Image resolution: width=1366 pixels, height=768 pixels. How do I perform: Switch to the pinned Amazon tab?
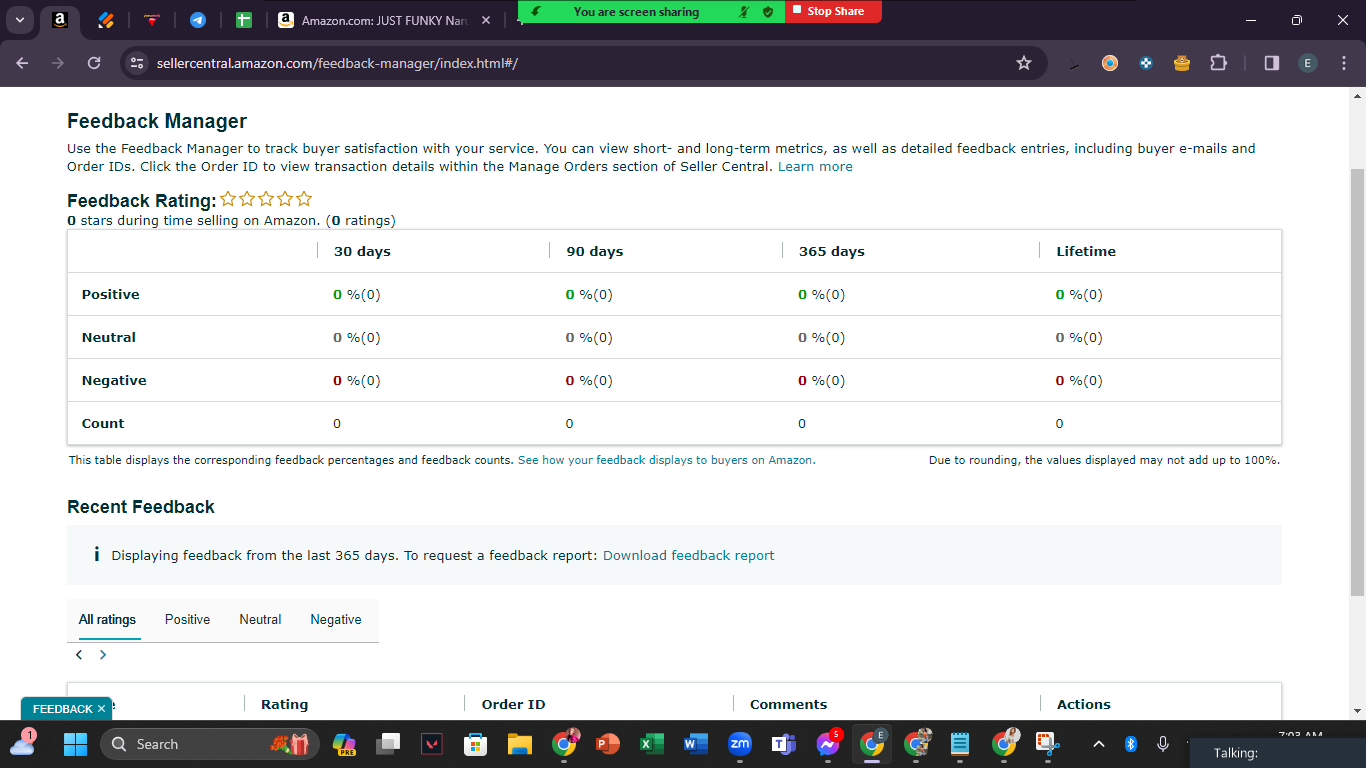click(60, 20)
